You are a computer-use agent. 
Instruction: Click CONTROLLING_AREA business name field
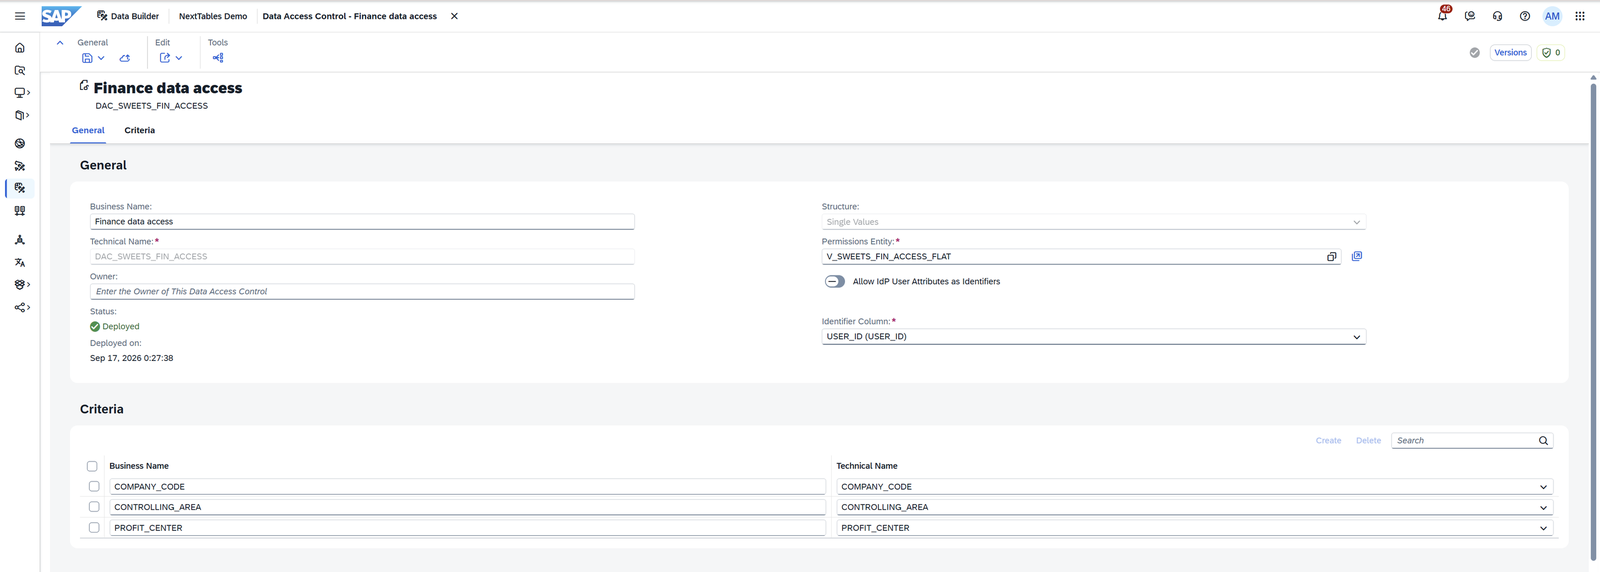coord(467,507)
